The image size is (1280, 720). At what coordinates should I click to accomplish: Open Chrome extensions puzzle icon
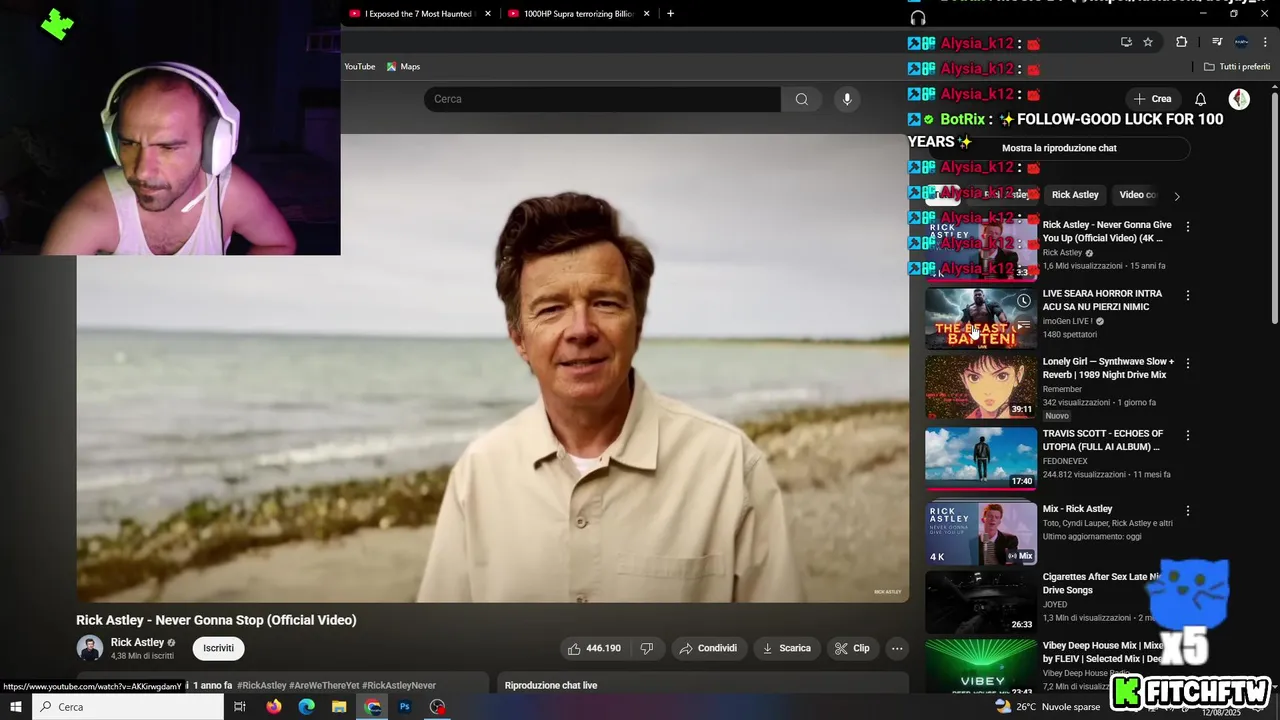click(x=1182, y=42)
